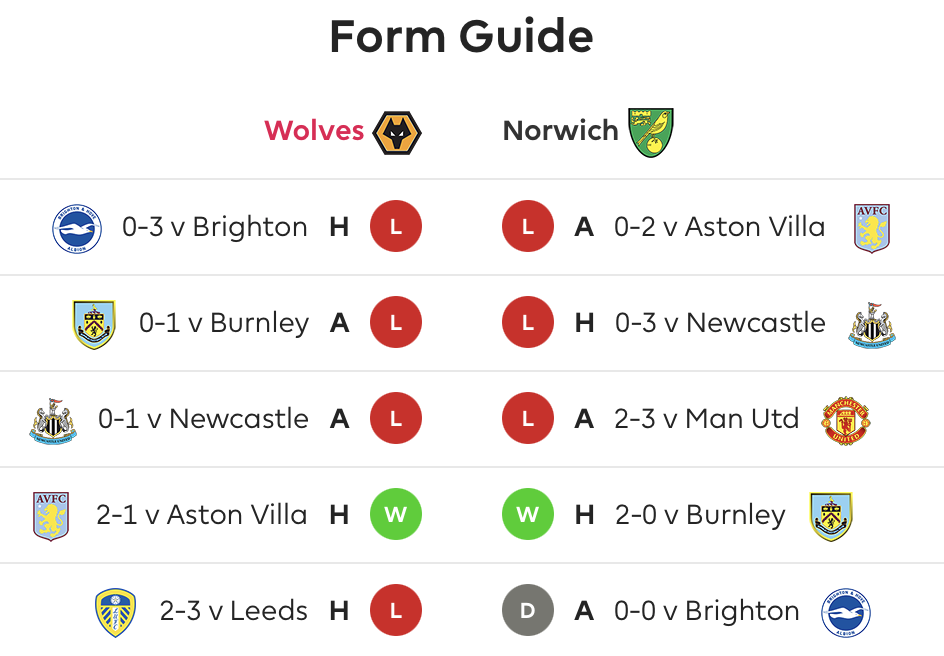Viewport: 944px width, 656px height.
Task: Open the Leeds United crest
Action: pyautogui.click(x=116, y=613)
